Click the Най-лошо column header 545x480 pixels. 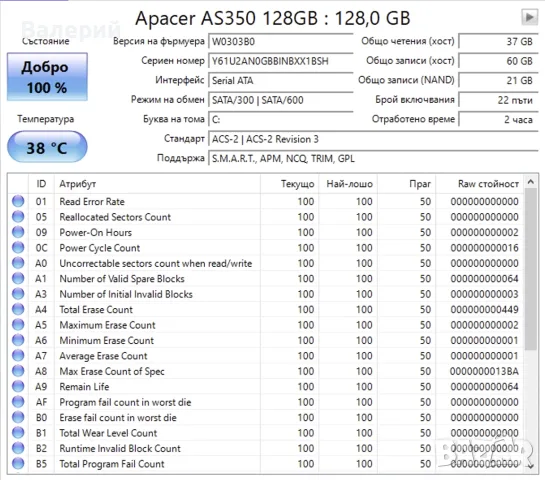pyautogui.click(x=348, y=184)
